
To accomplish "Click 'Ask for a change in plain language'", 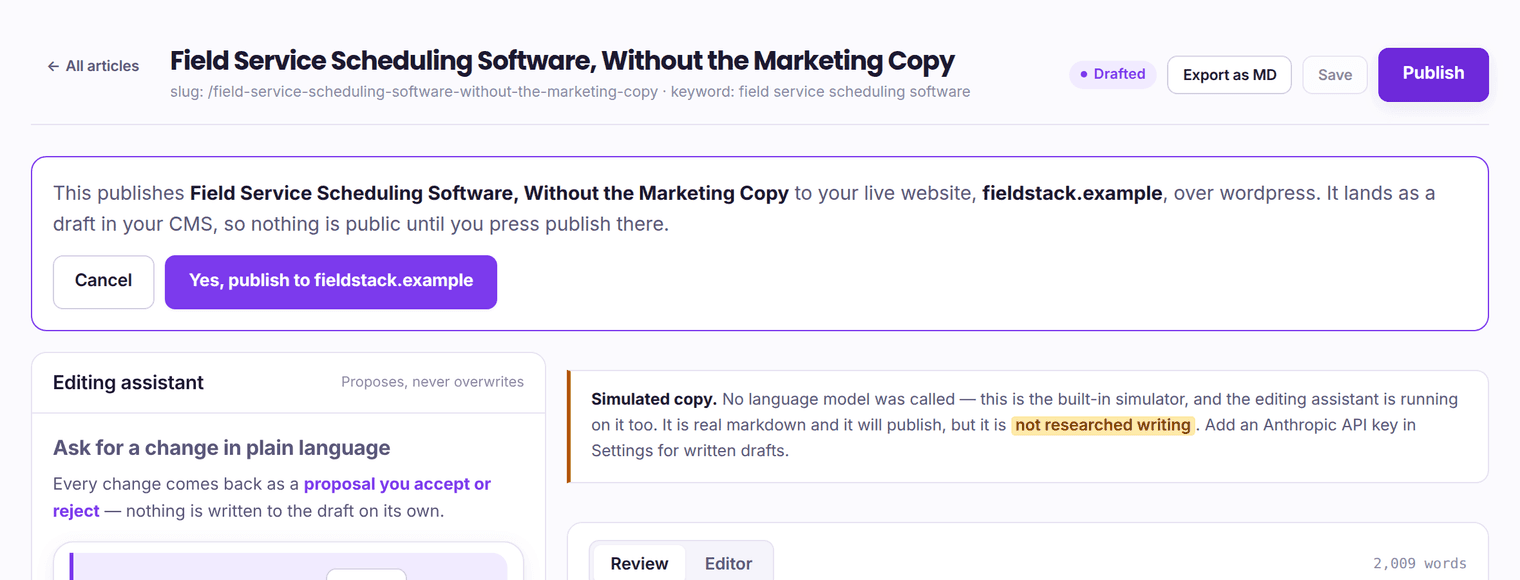I will coord(222,448).
